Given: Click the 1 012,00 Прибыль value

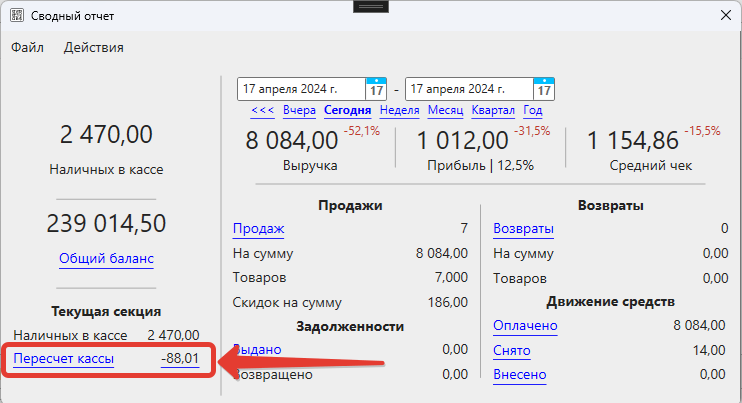Looking at the screenshot, I should click(x=462, y=140).
